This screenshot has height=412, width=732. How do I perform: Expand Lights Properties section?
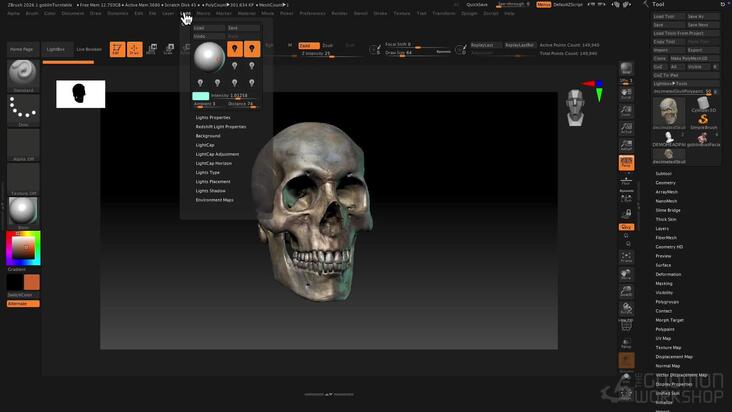pyautogui.click(x=213, y=118)
